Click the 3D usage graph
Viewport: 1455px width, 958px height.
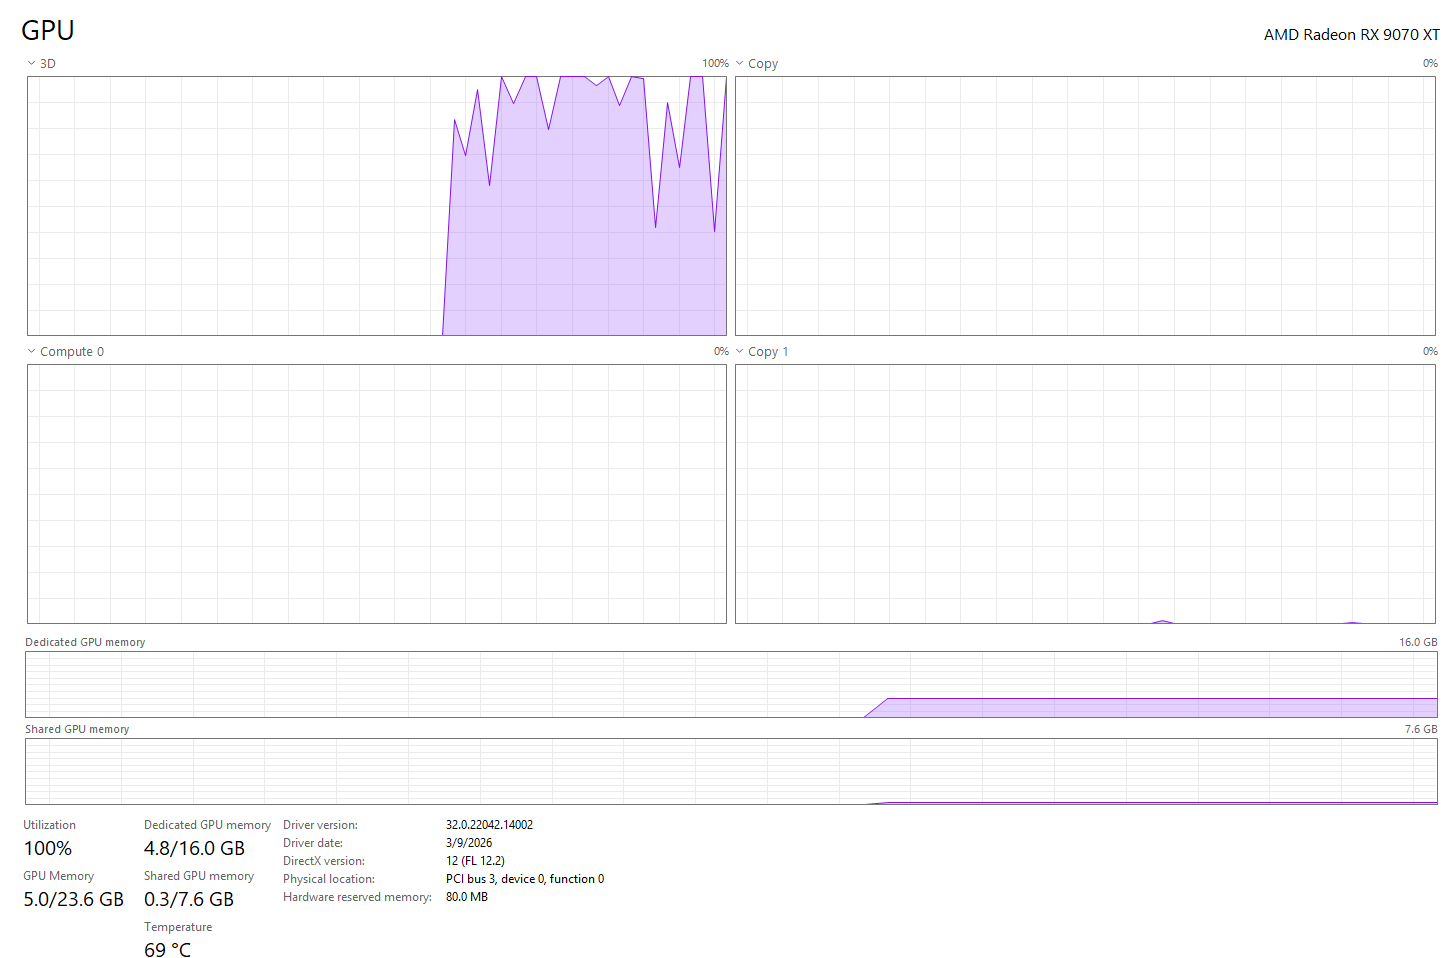[x=377, y=206]
